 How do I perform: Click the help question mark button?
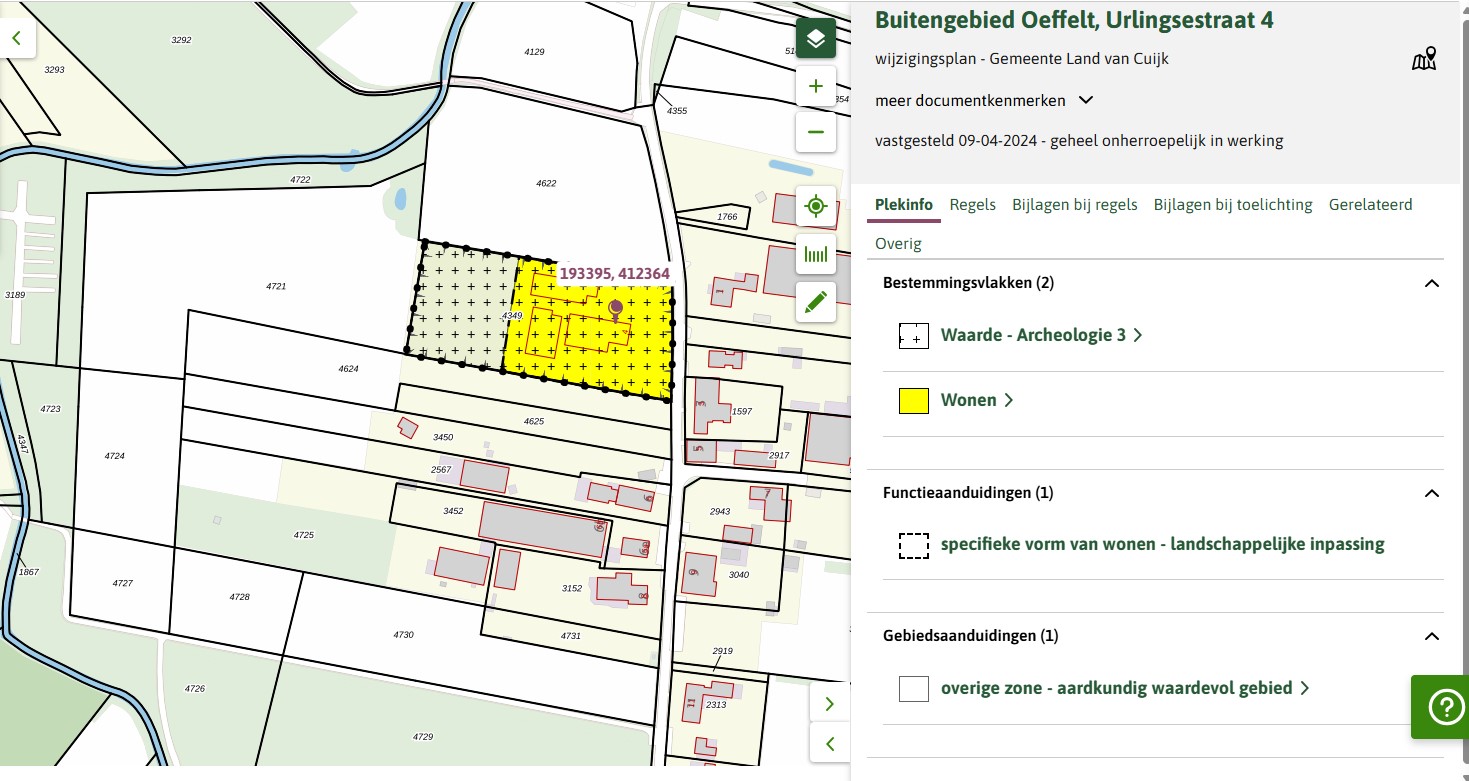(1445, 707)
